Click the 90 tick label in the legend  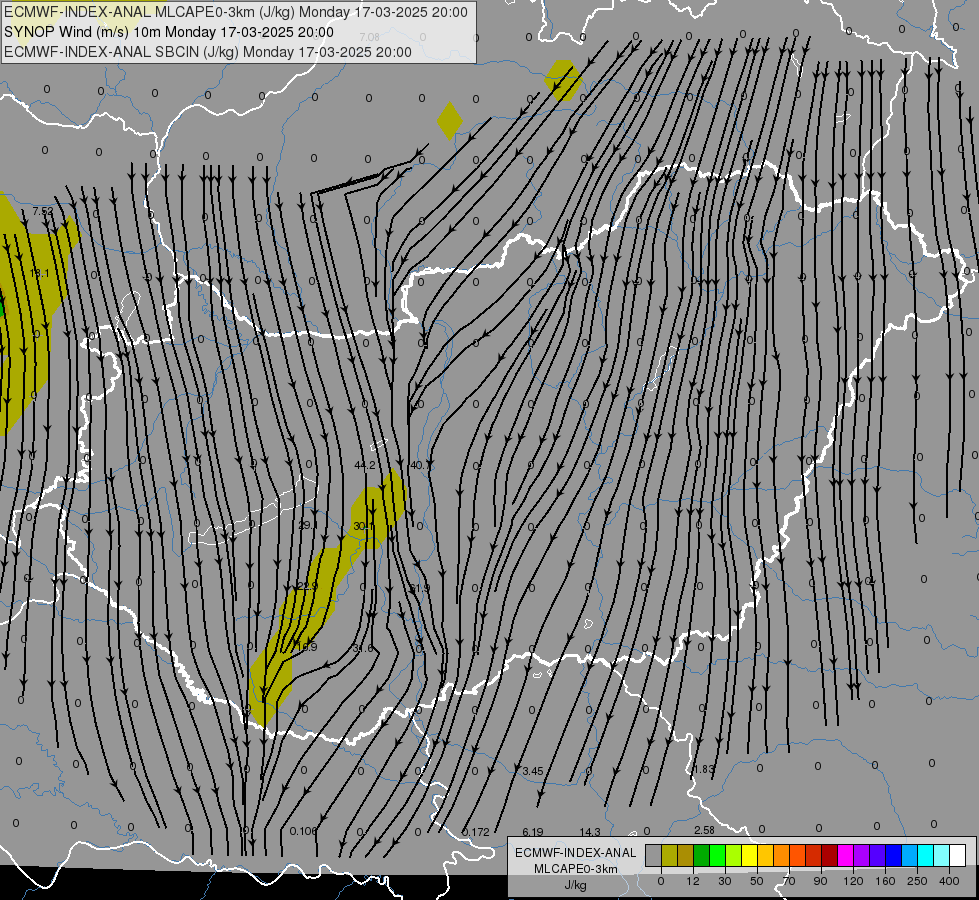(x=820, y=881)
